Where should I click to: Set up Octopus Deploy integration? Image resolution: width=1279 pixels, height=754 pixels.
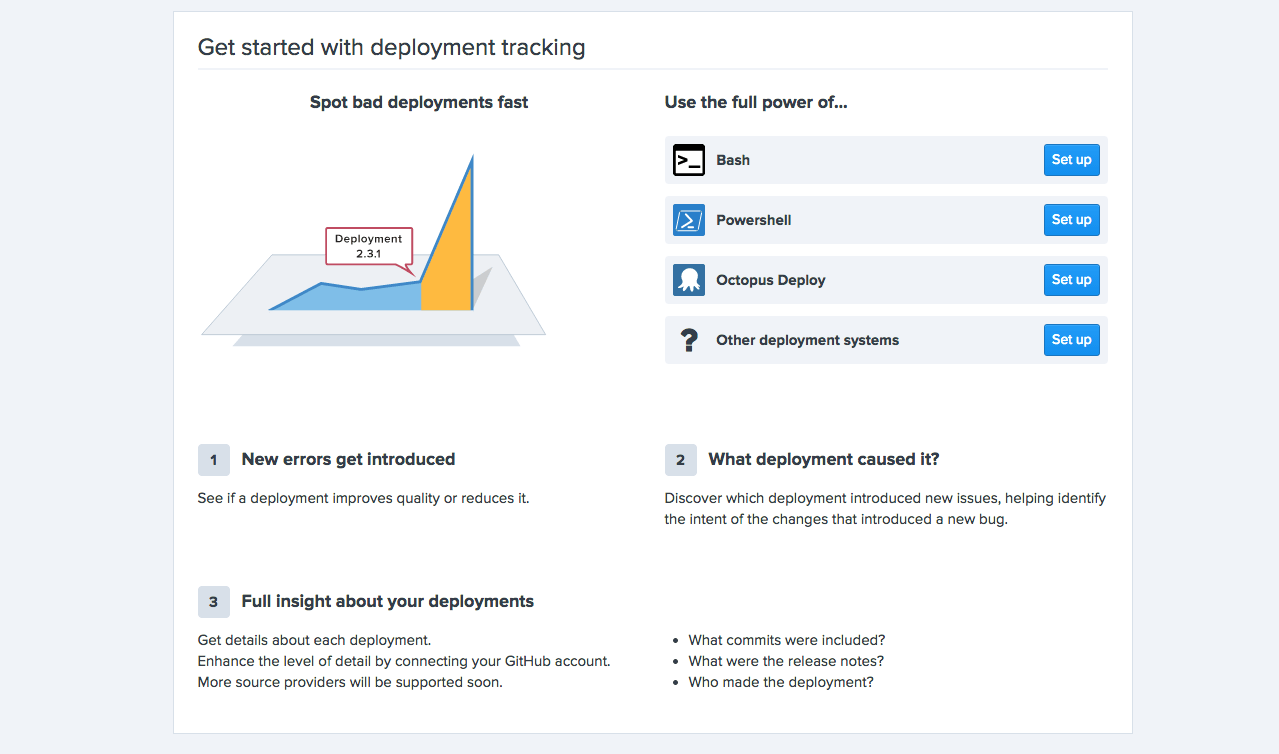pos(1070,279)
